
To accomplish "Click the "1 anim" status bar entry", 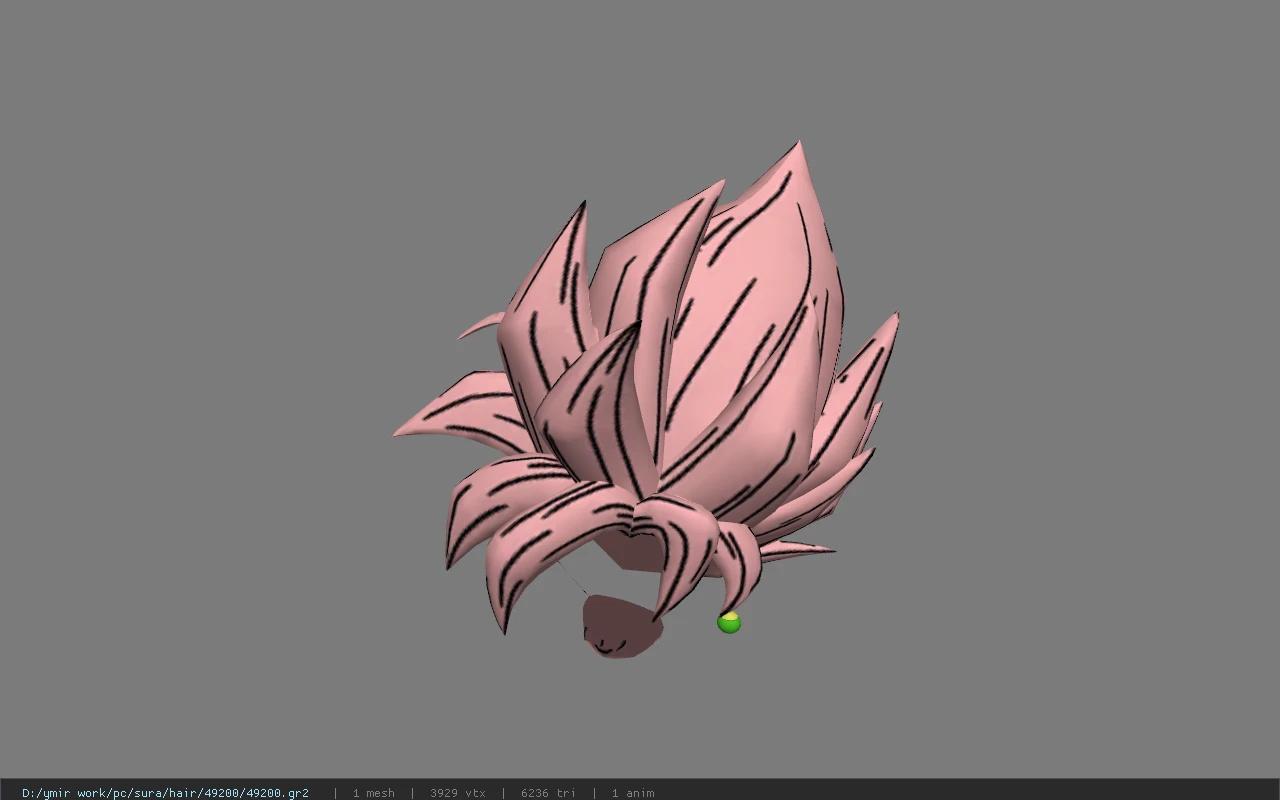I will click(633, 793).
